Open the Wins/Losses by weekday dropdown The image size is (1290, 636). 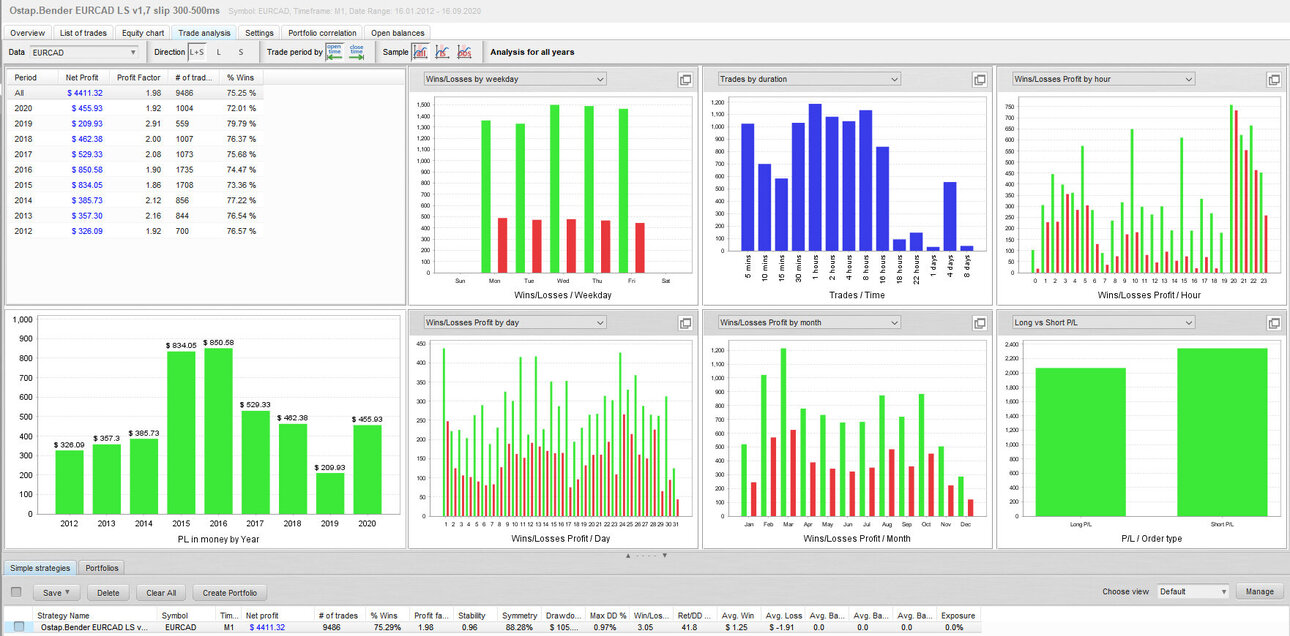coord(514,79)
